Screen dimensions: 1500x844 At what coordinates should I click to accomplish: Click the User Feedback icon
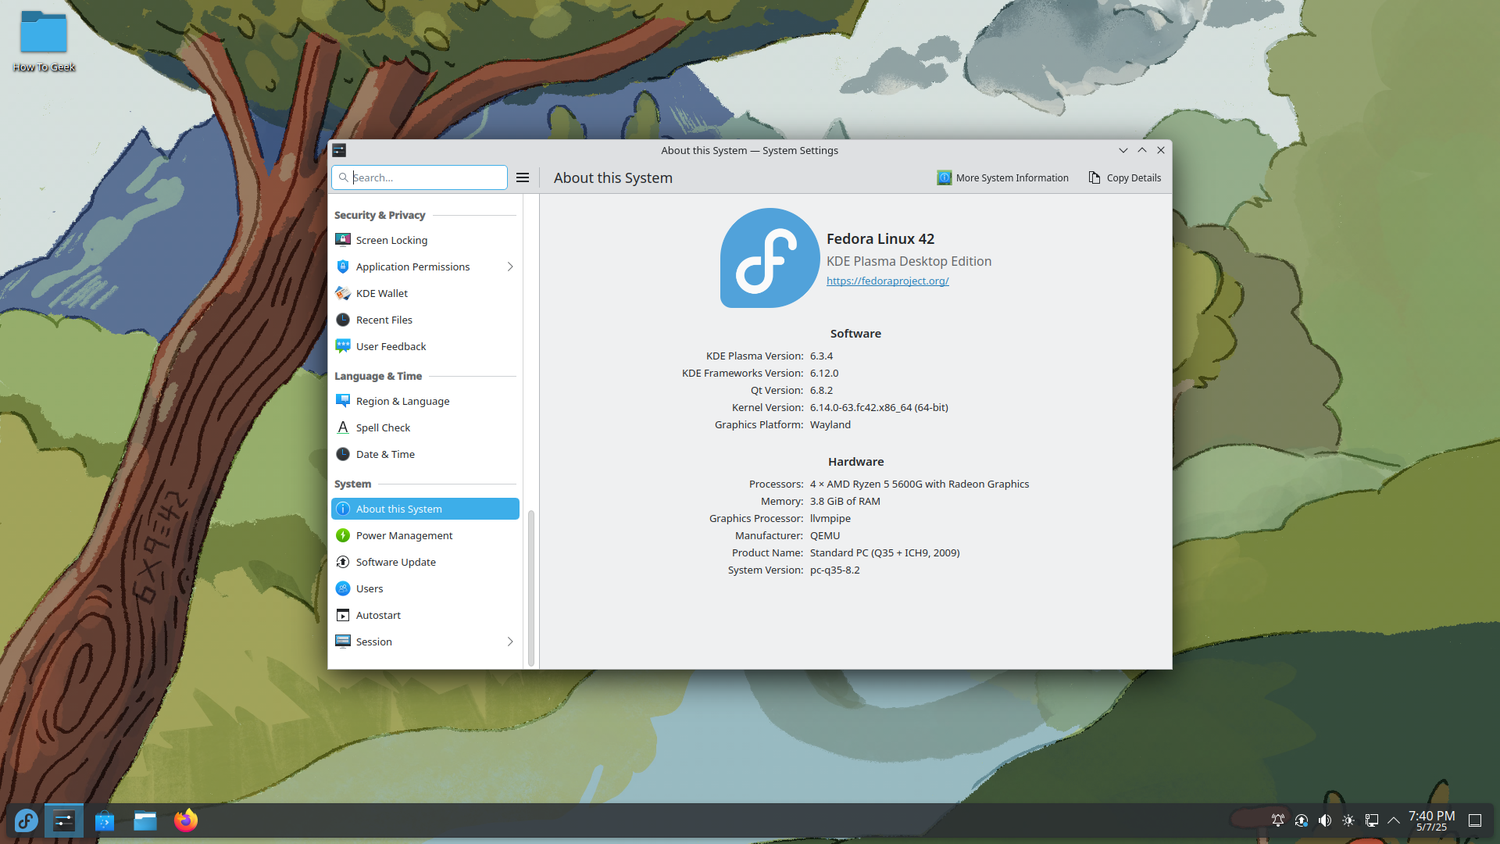tap(343, 346)
